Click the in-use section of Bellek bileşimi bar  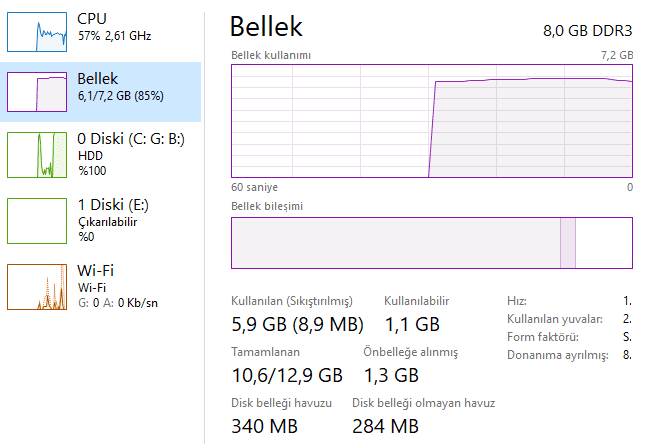point(395,243)
